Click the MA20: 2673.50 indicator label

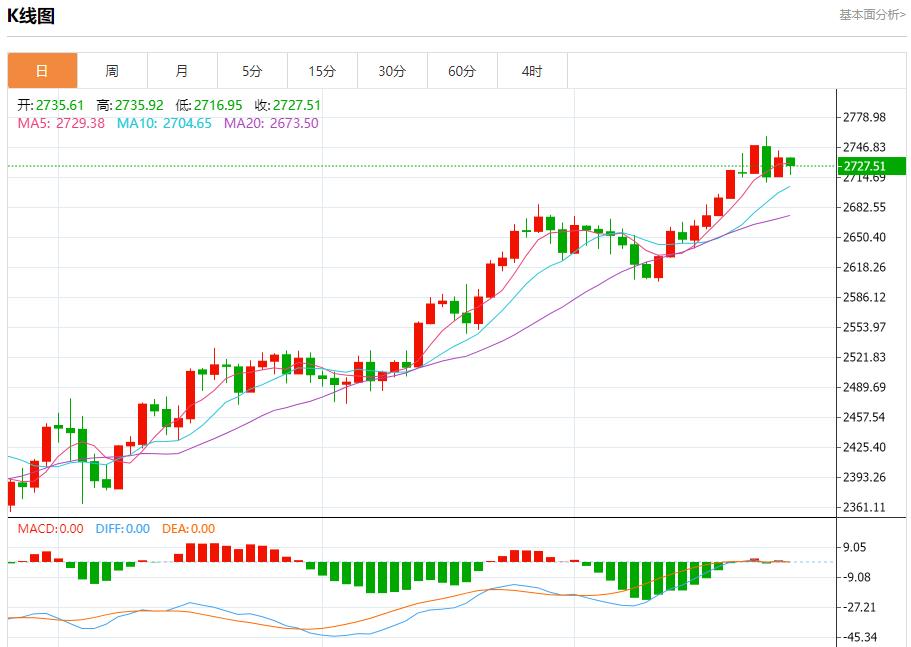[x=271, y=123]
